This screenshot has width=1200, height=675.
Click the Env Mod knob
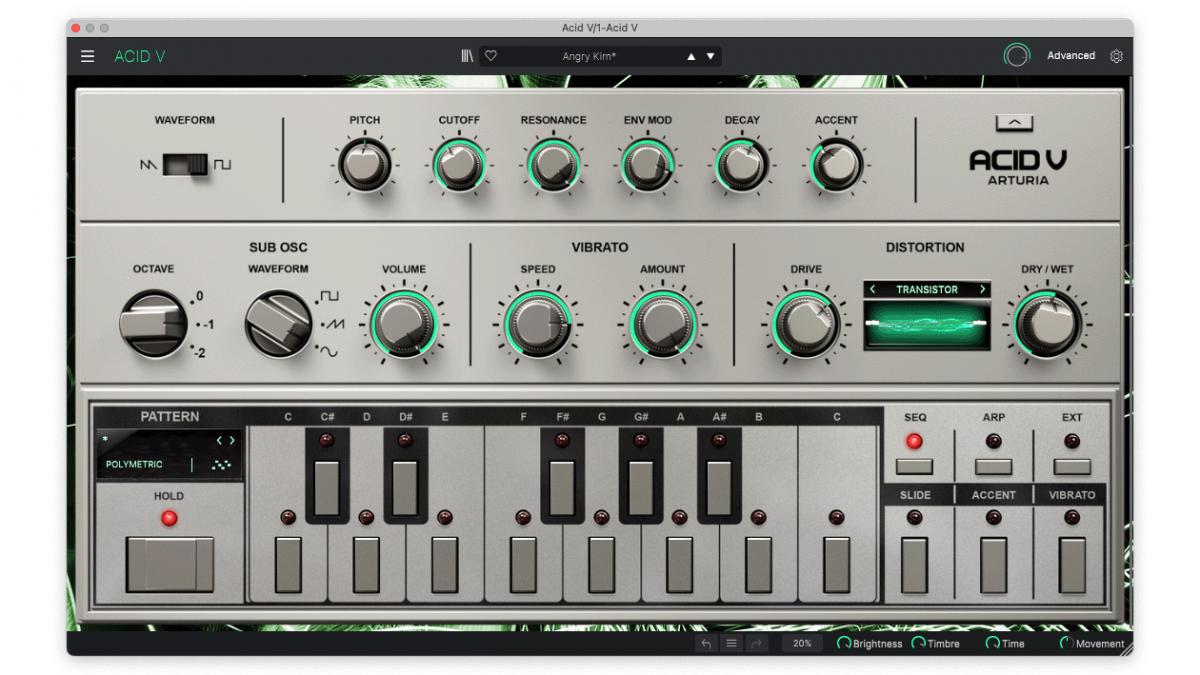pyautogui.click(x=647, y=165)
